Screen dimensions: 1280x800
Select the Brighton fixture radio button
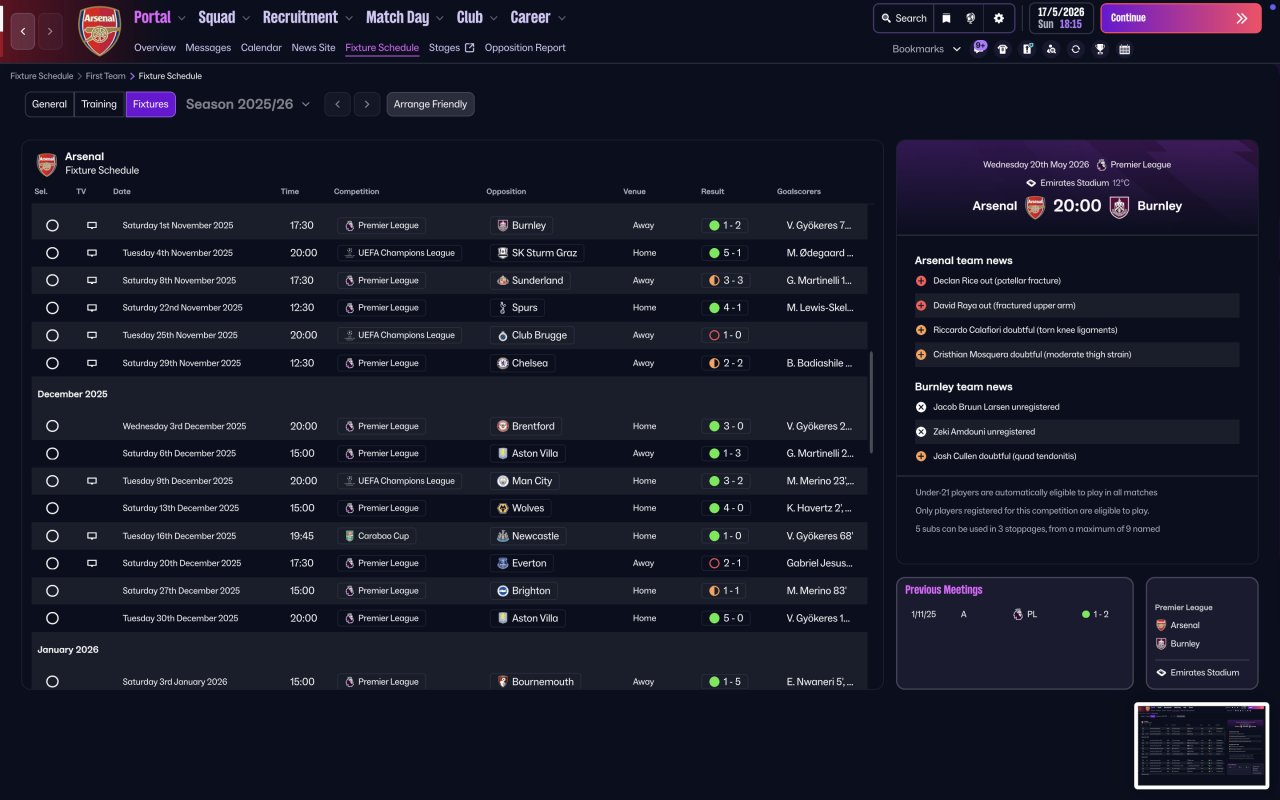click(x=52, y=591)
